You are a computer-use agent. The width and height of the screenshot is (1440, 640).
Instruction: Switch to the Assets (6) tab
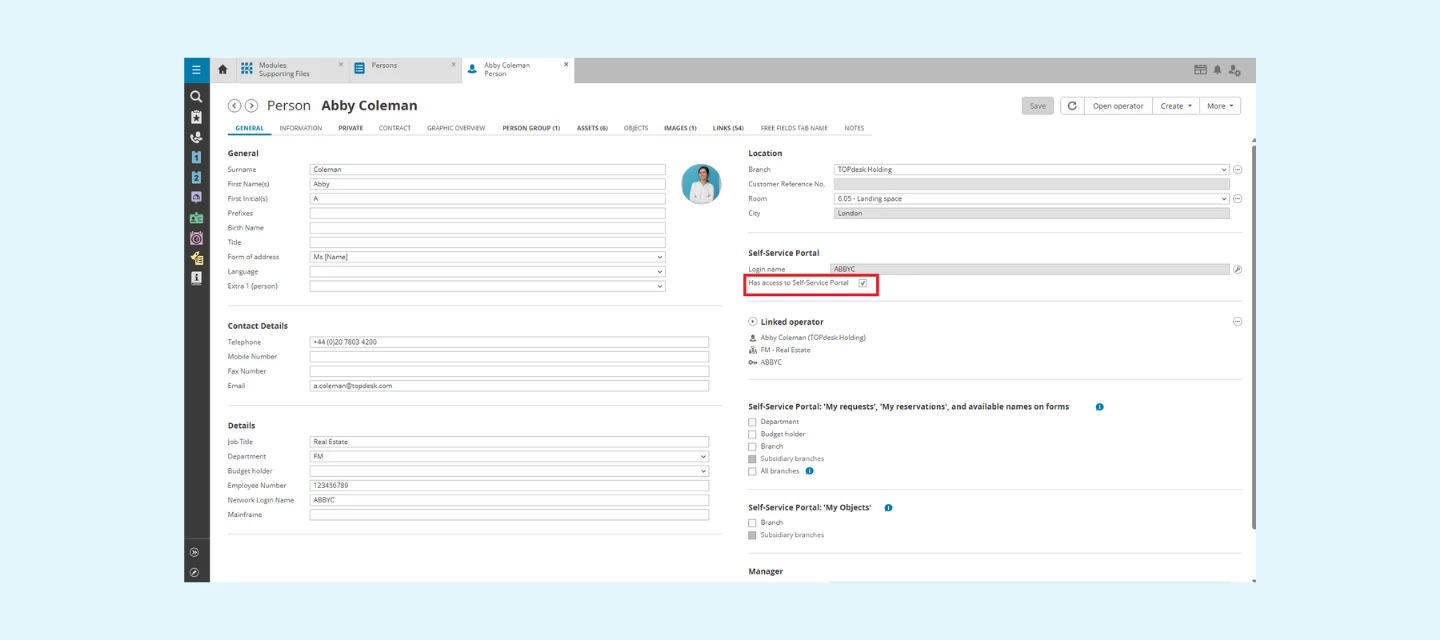click(x=592, y=128)
